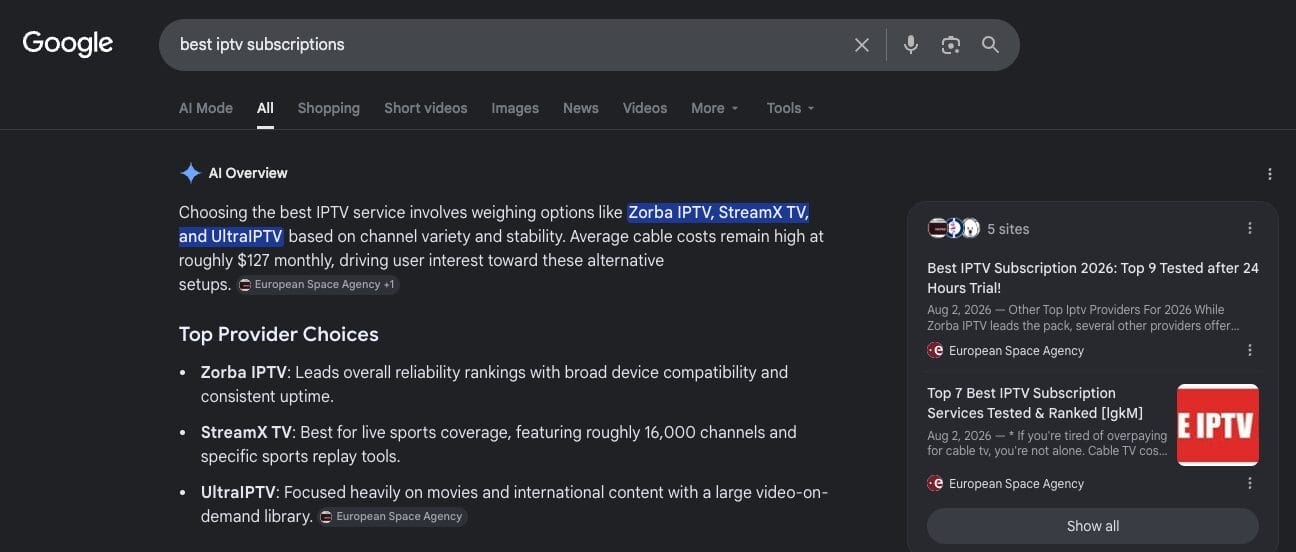
Task: Open three-dot menu for the Top 7 result
Action: (1250, 483)
